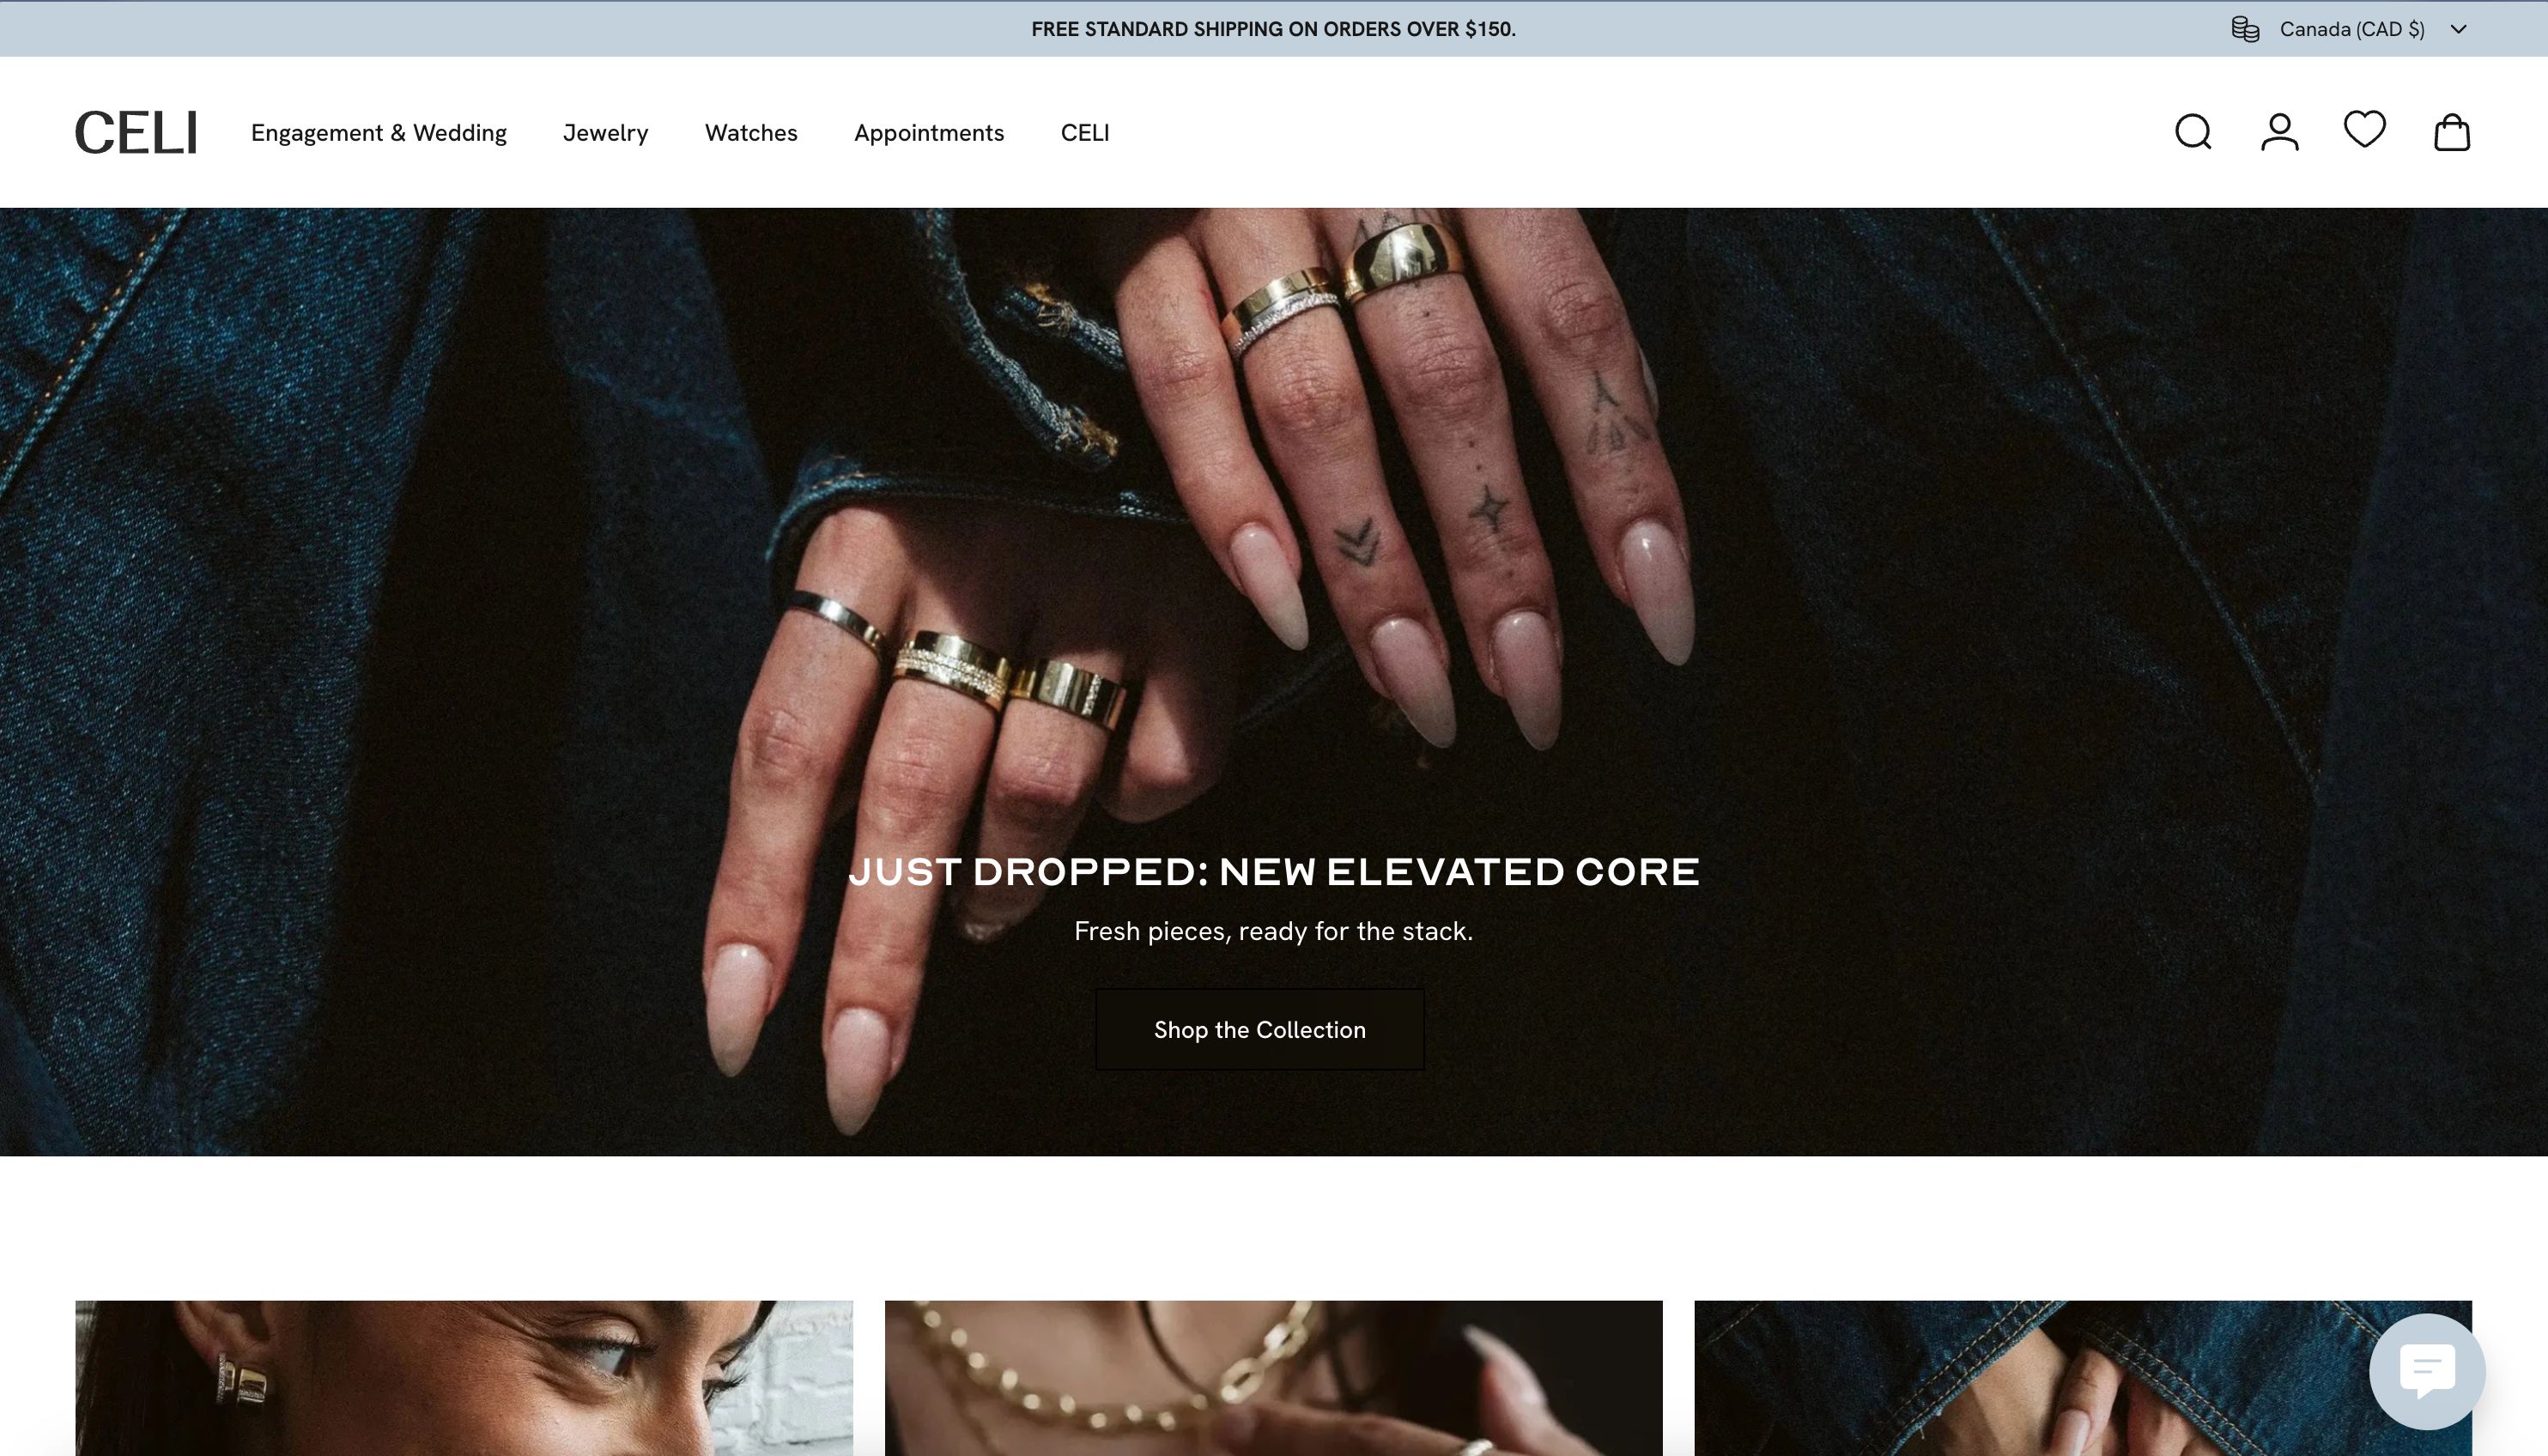The image size is (2548, 1456).
Task: Open the earring model thumbnail tile
Action: (464, 1378)
